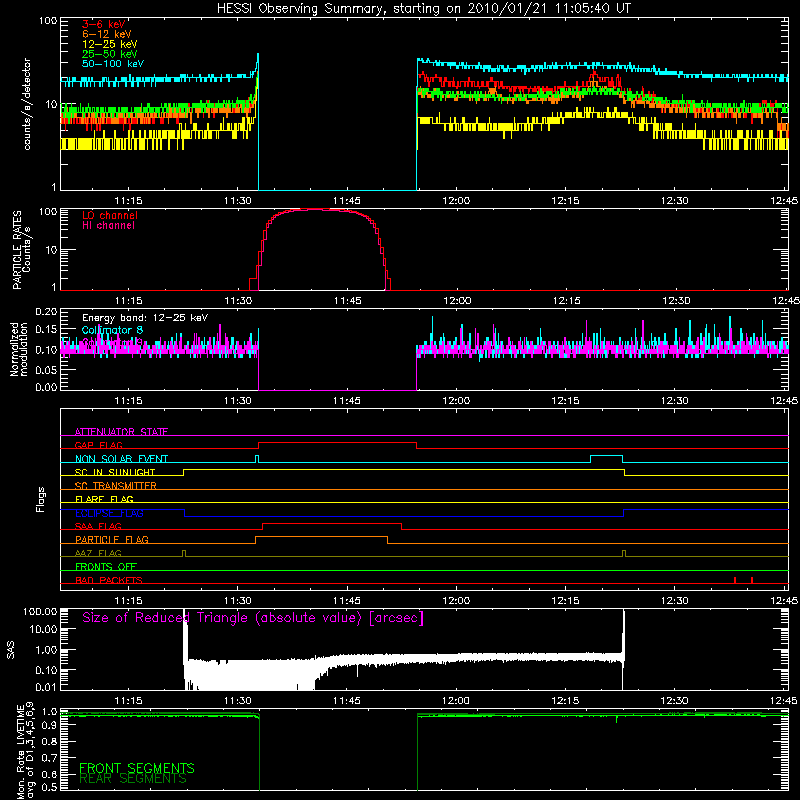Click the FRONTS OFF flag label
Screen dimensions: 800x800
click(106, 566)
